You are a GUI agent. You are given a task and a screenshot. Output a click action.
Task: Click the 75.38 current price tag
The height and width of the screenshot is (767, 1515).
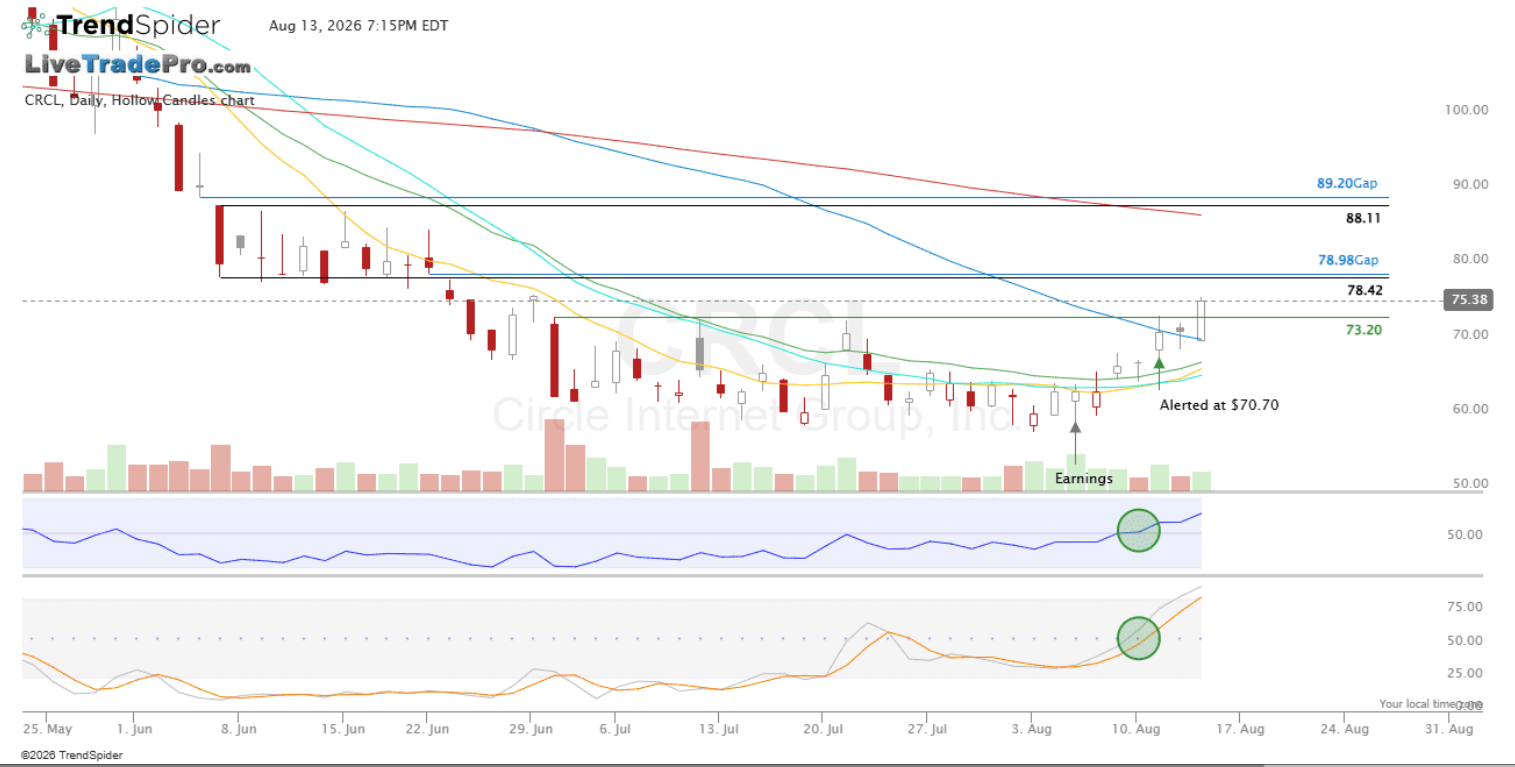tap(1468, 300)
